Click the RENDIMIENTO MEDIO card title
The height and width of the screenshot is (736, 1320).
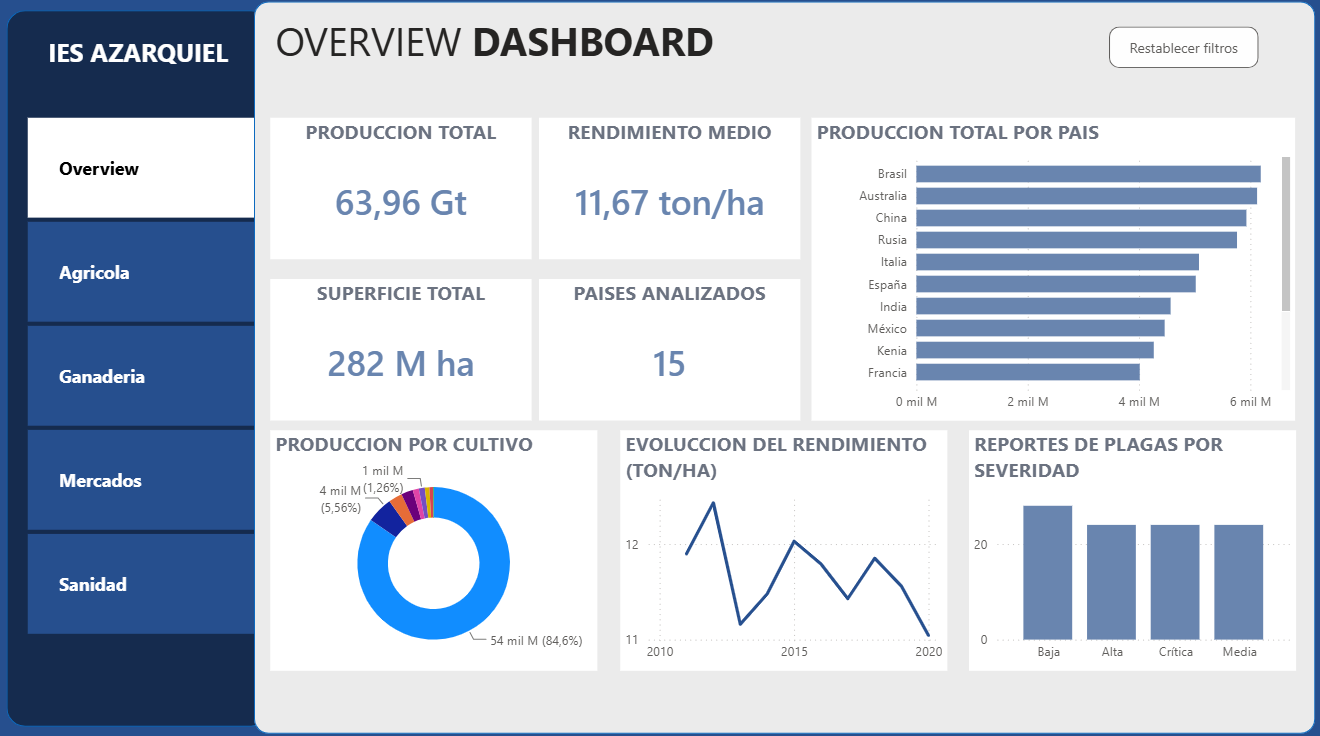[669, 133]
